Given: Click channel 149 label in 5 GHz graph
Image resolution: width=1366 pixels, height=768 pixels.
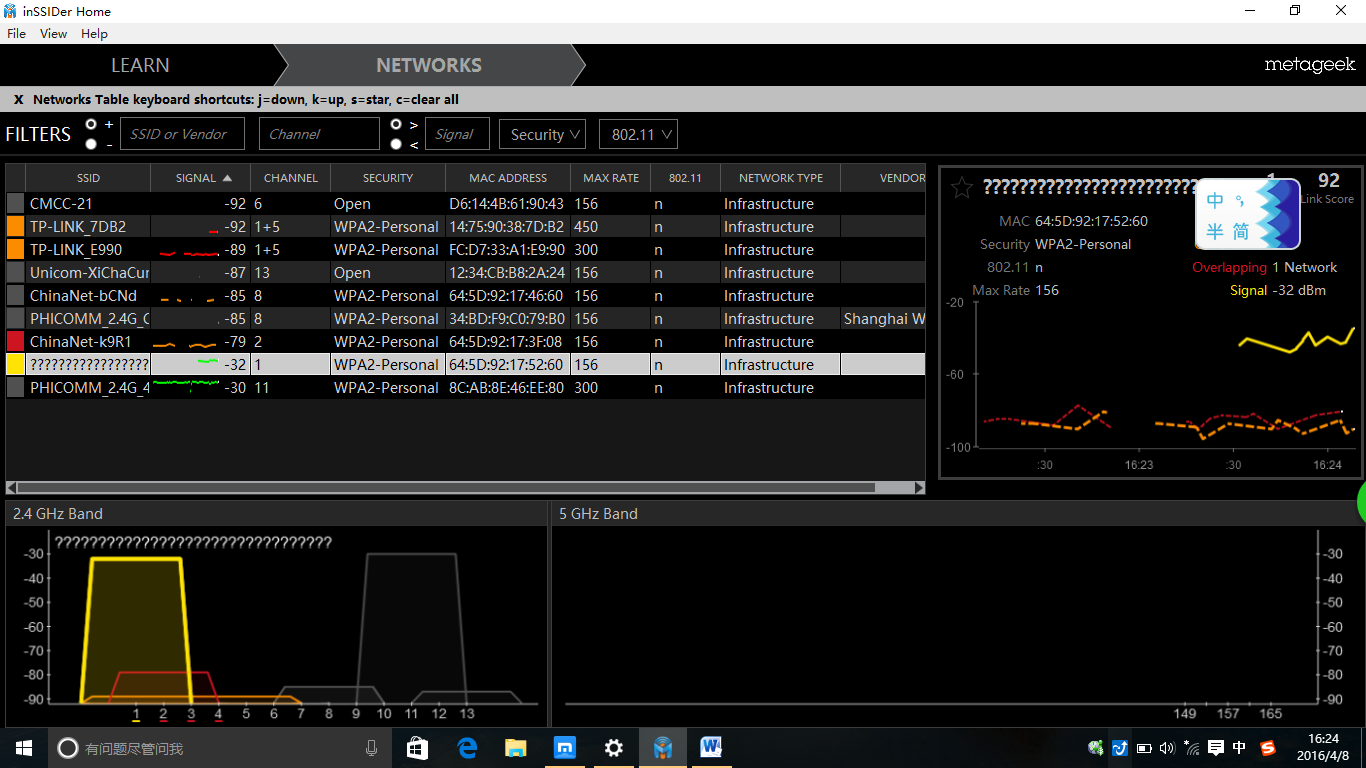Looking at the screenshot, I should (1185, 714).
